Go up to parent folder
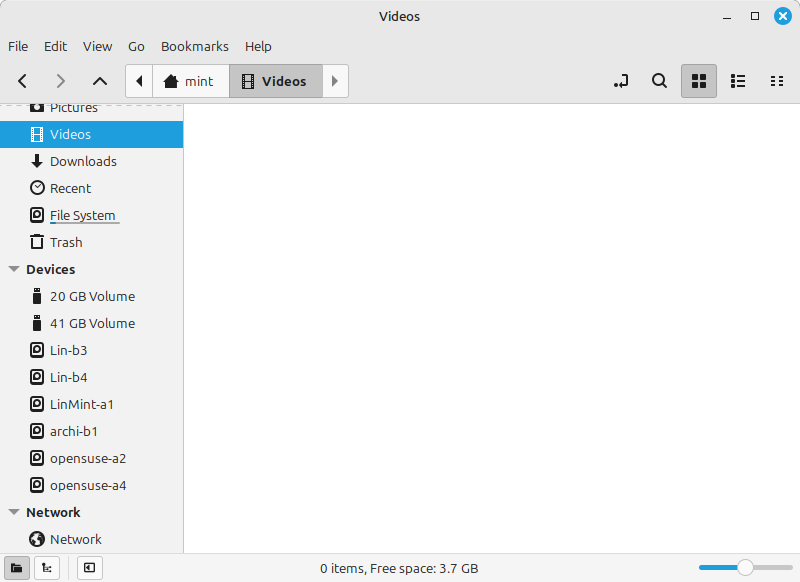The image size is (800, 582). [x=100, y=81]
